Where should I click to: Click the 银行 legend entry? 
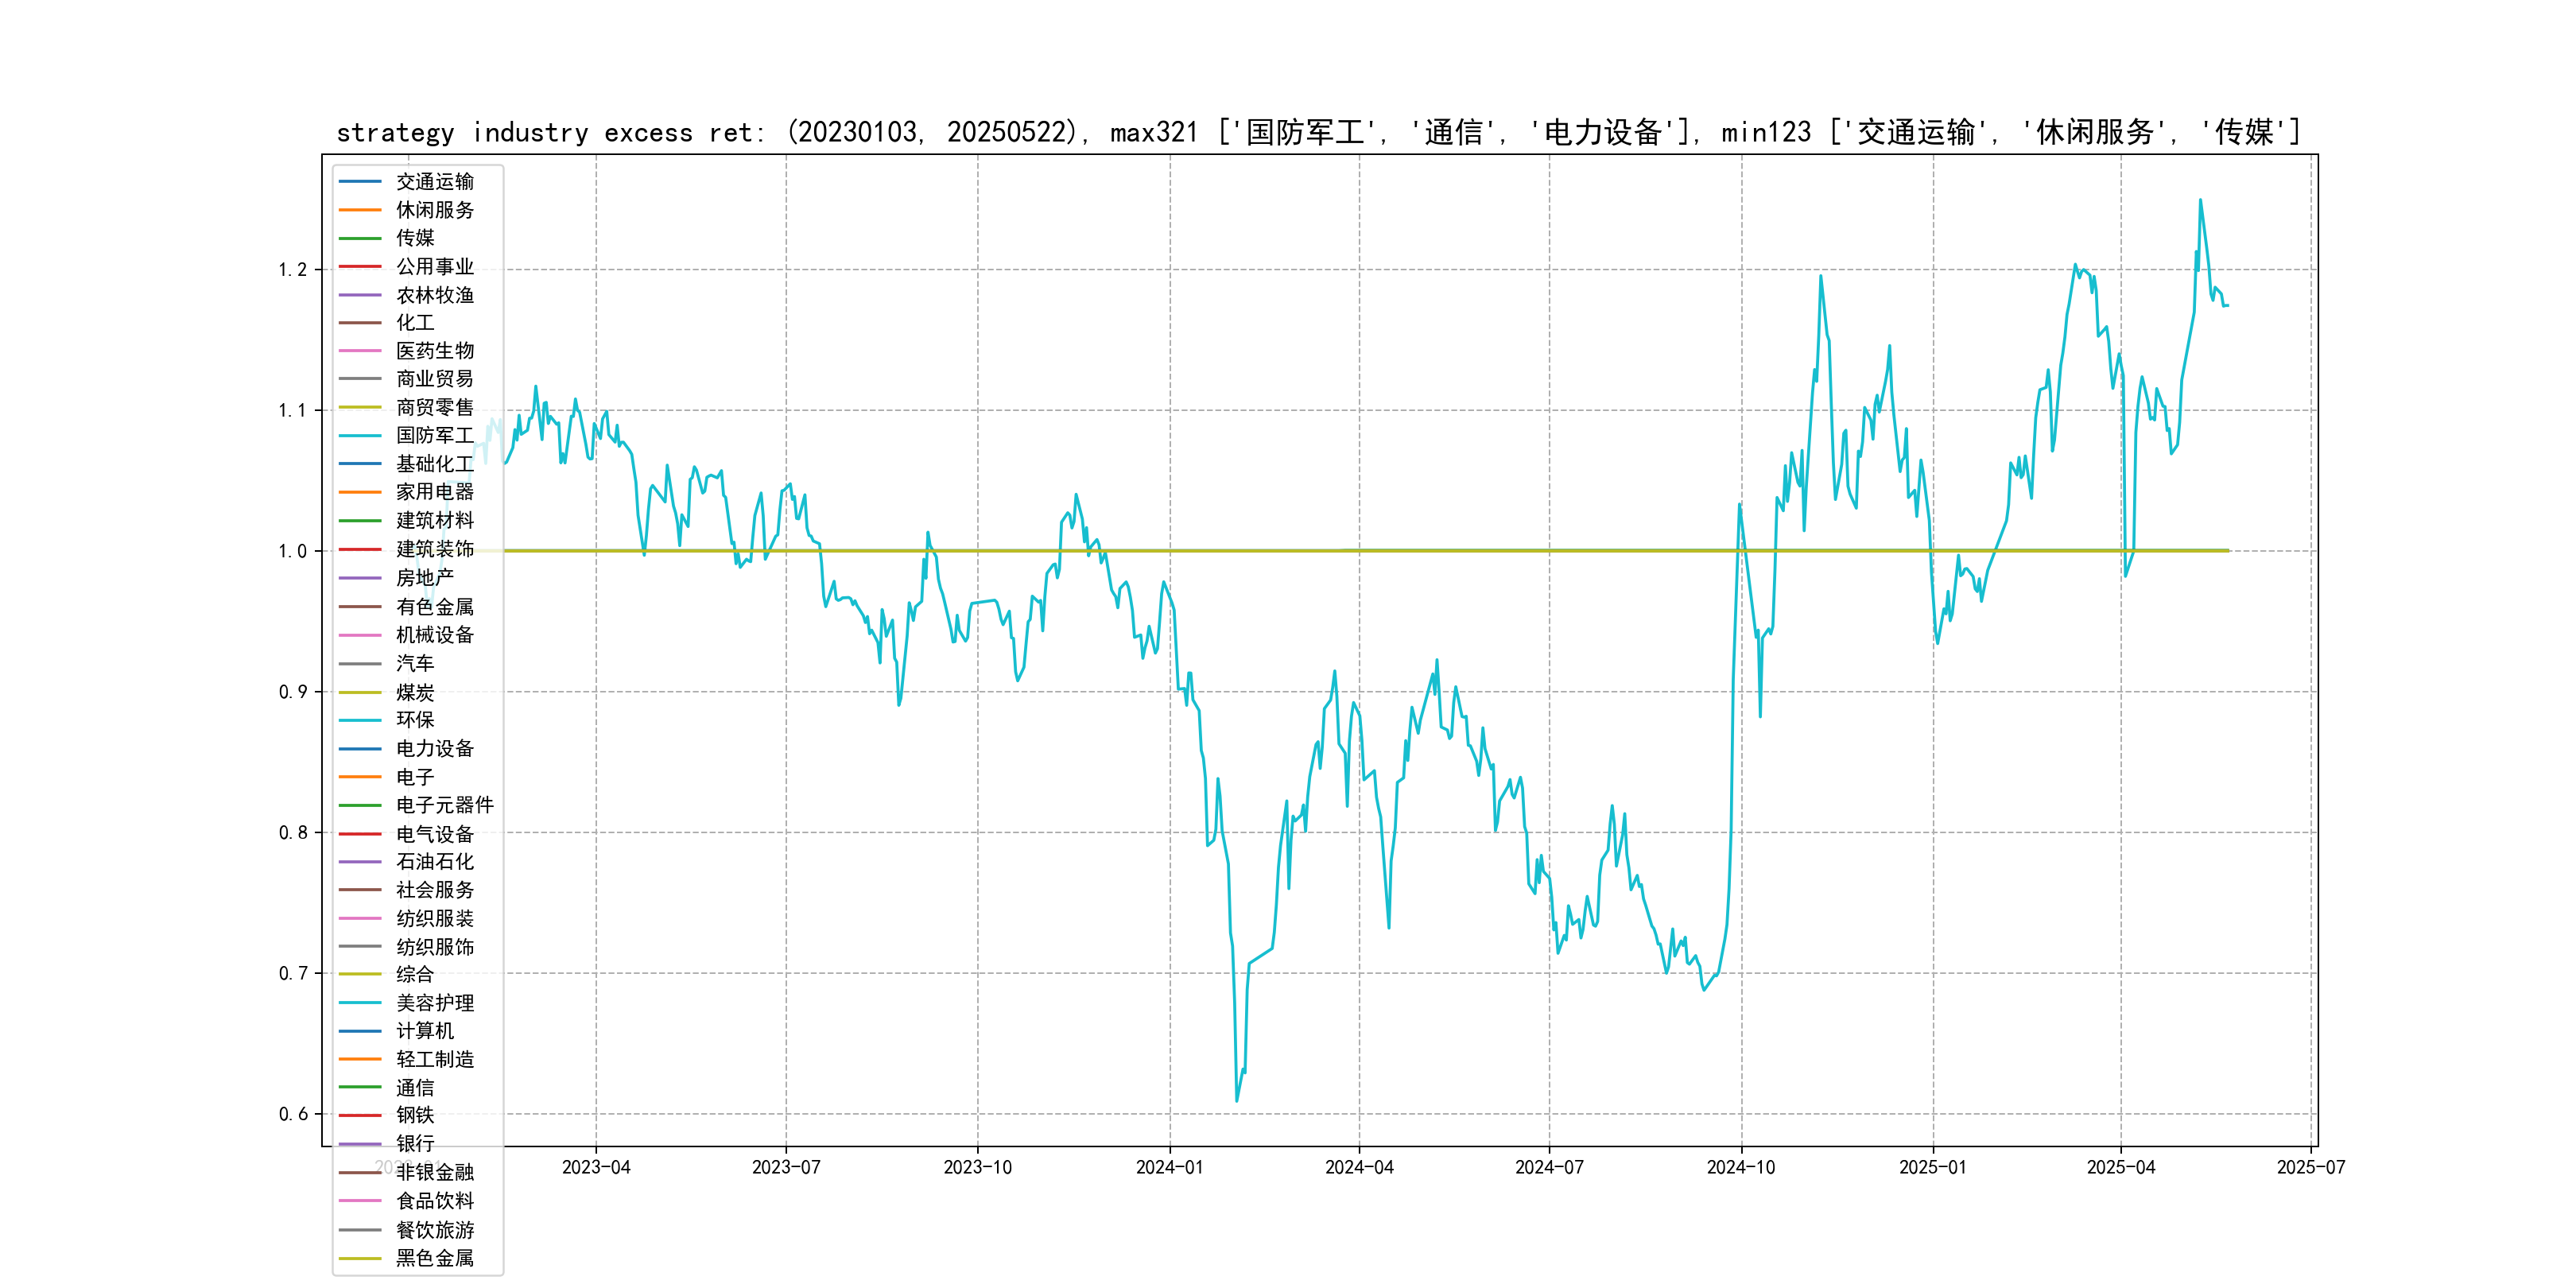point(415,1143)
